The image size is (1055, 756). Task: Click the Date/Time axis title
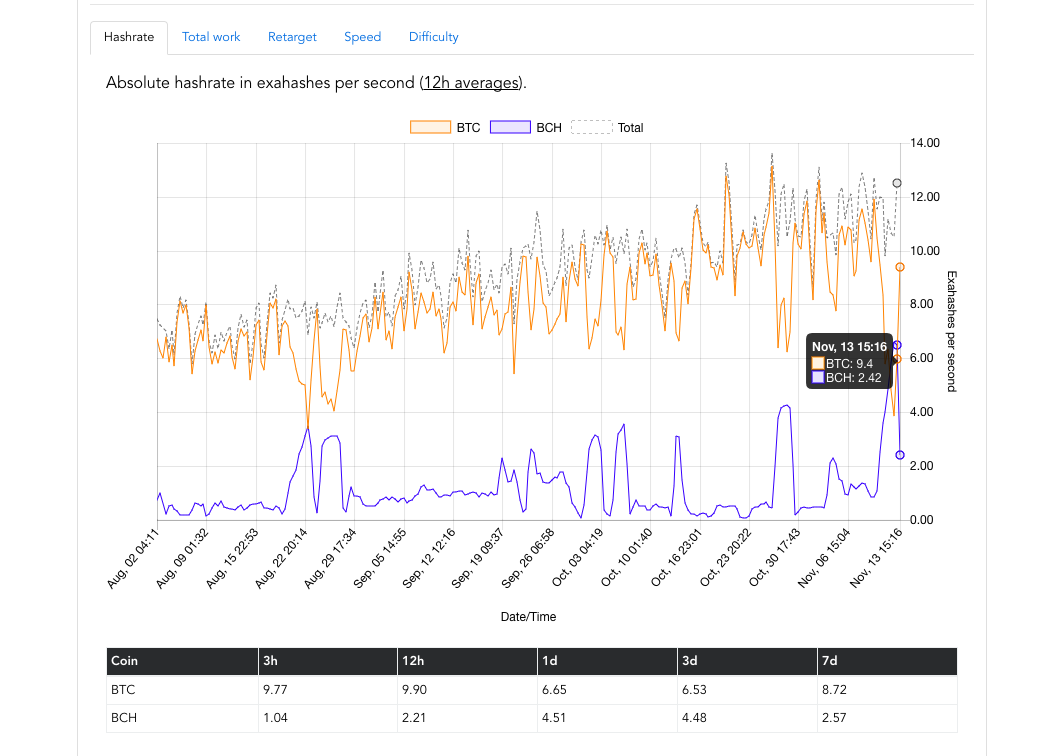click(x=528, y=617)
